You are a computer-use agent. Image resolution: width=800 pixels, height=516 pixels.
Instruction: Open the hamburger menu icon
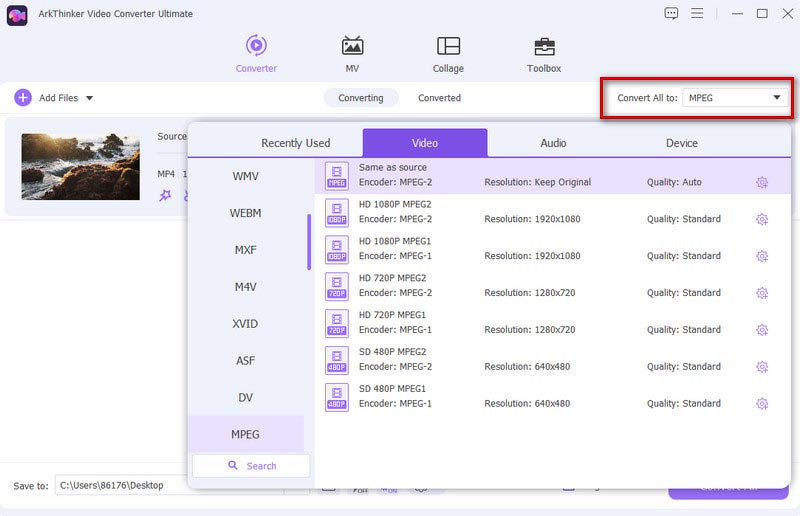(697, 13)
